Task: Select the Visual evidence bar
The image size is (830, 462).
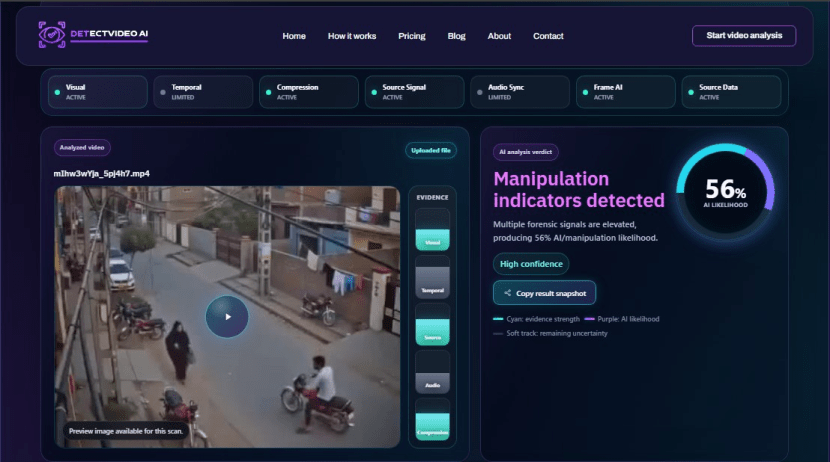Action: 432,229
